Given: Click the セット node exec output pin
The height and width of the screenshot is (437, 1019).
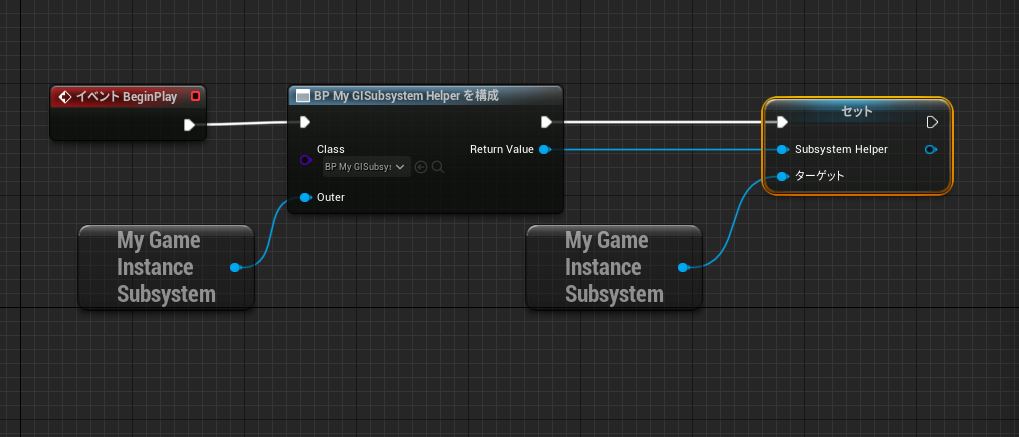Looking at the screenshot, I should 932,122.
